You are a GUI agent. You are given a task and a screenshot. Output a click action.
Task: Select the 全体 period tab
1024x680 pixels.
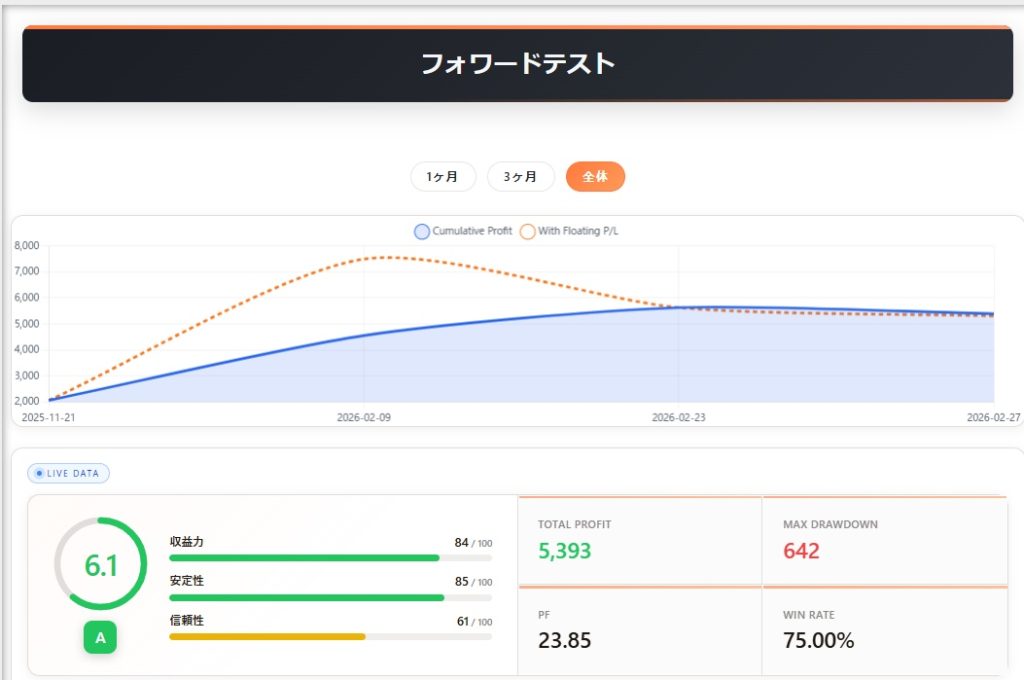tap(595, 176)
